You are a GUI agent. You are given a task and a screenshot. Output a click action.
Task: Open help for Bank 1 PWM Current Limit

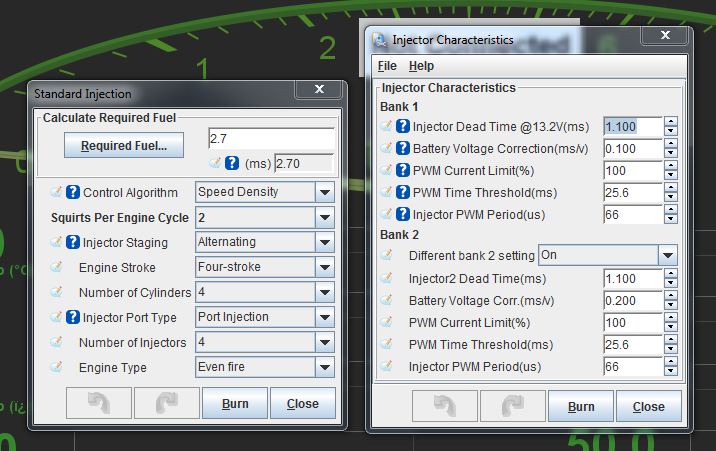403,170
